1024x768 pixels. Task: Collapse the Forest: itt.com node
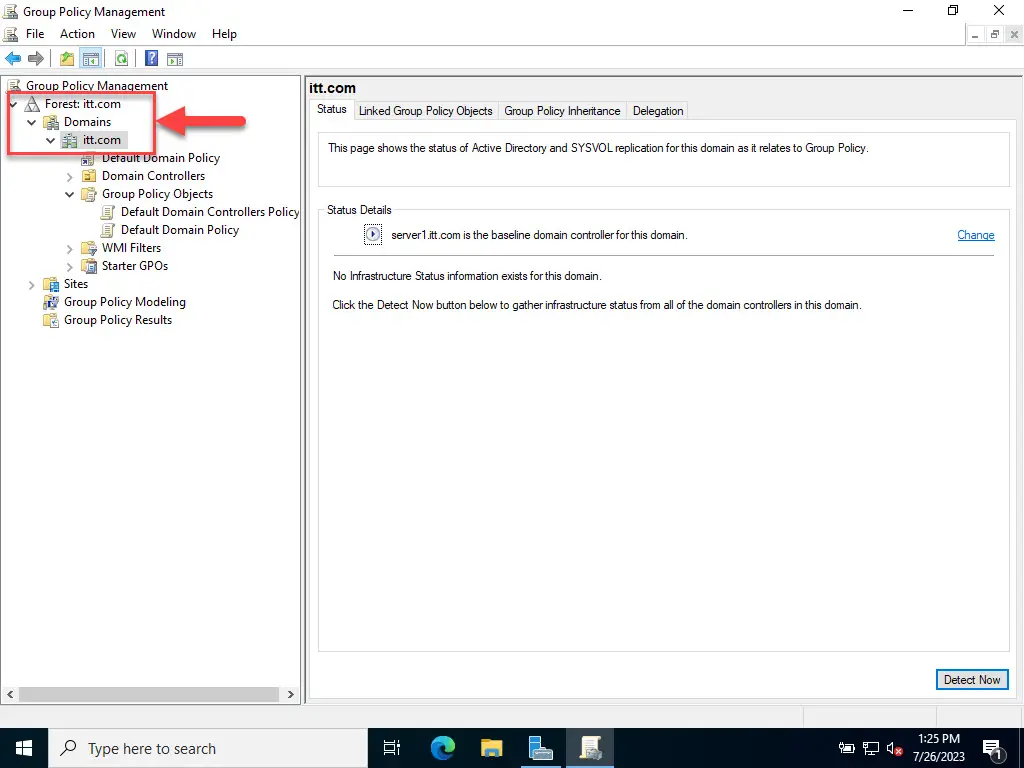tap(13, 104)
